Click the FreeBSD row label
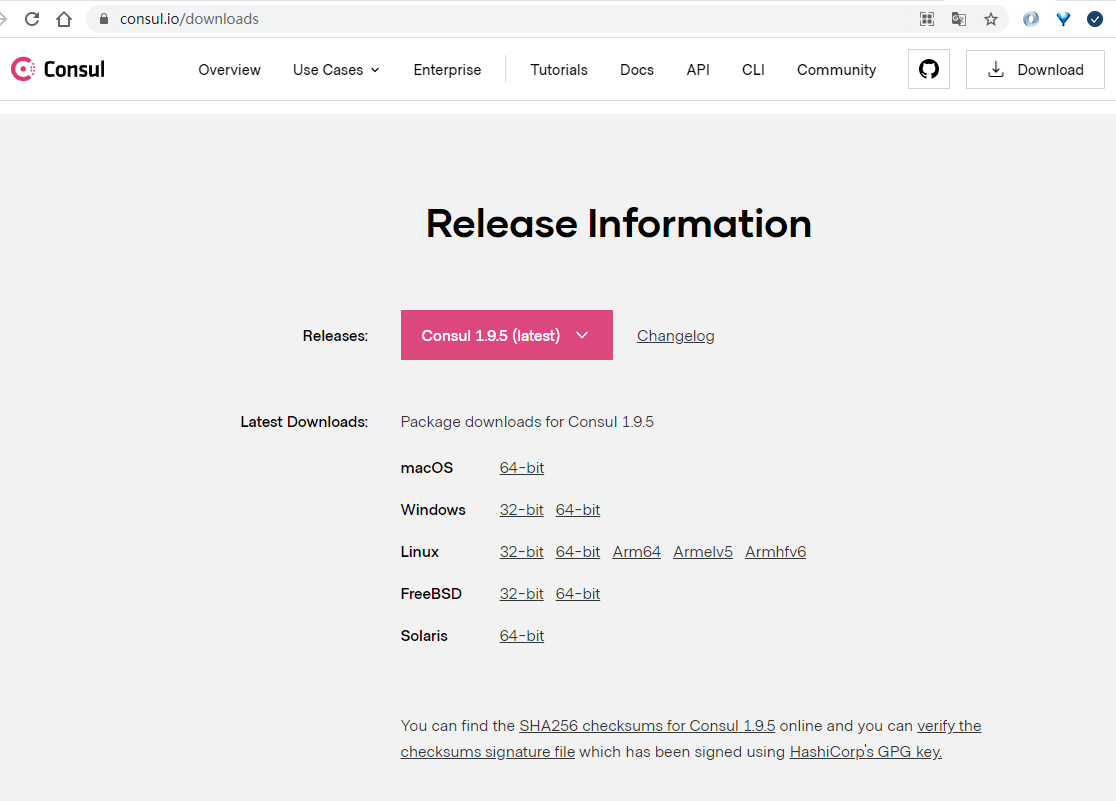1116x801 pixels. click(x=431, y=594)
